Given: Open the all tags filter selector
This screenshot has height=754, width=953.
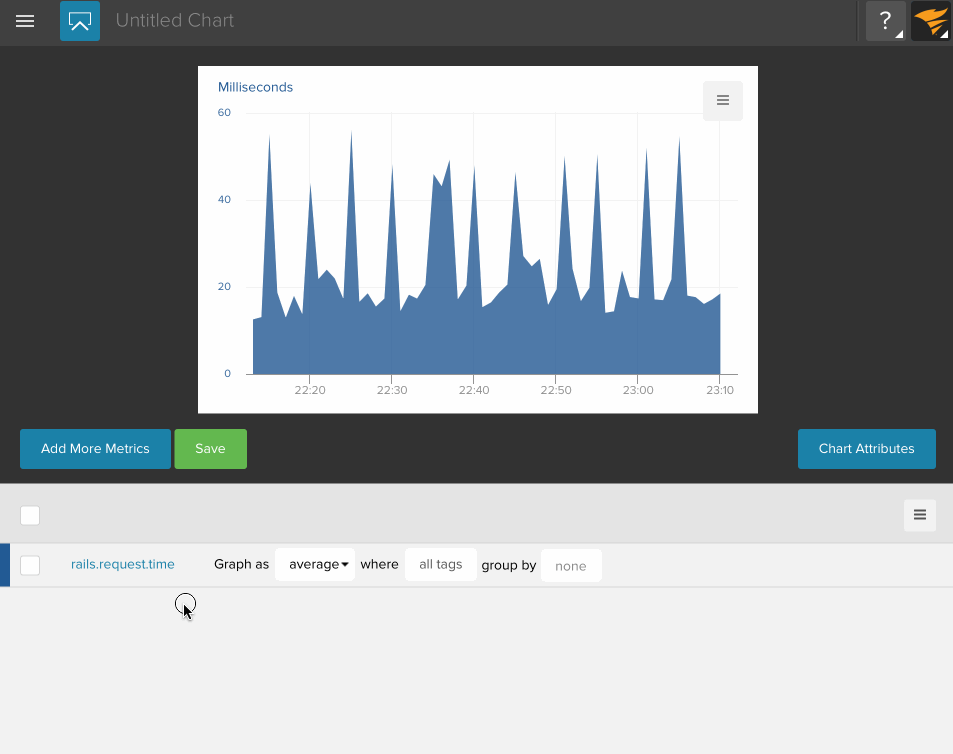Looking at the screenshot, I should point(440,565).
